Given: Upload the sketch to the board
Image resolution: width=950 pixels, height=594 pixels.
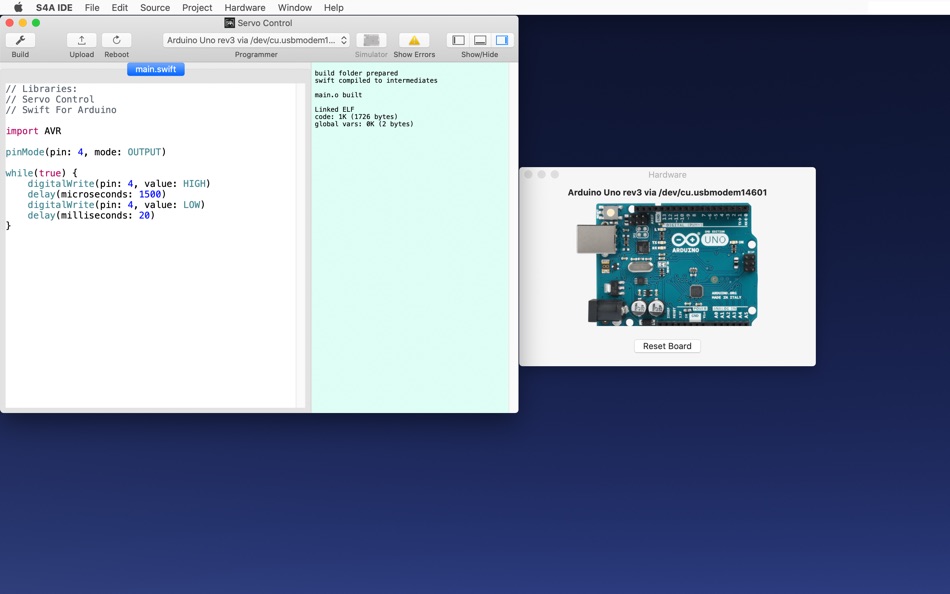Looking at the screenshot, I should coord(81,40).
